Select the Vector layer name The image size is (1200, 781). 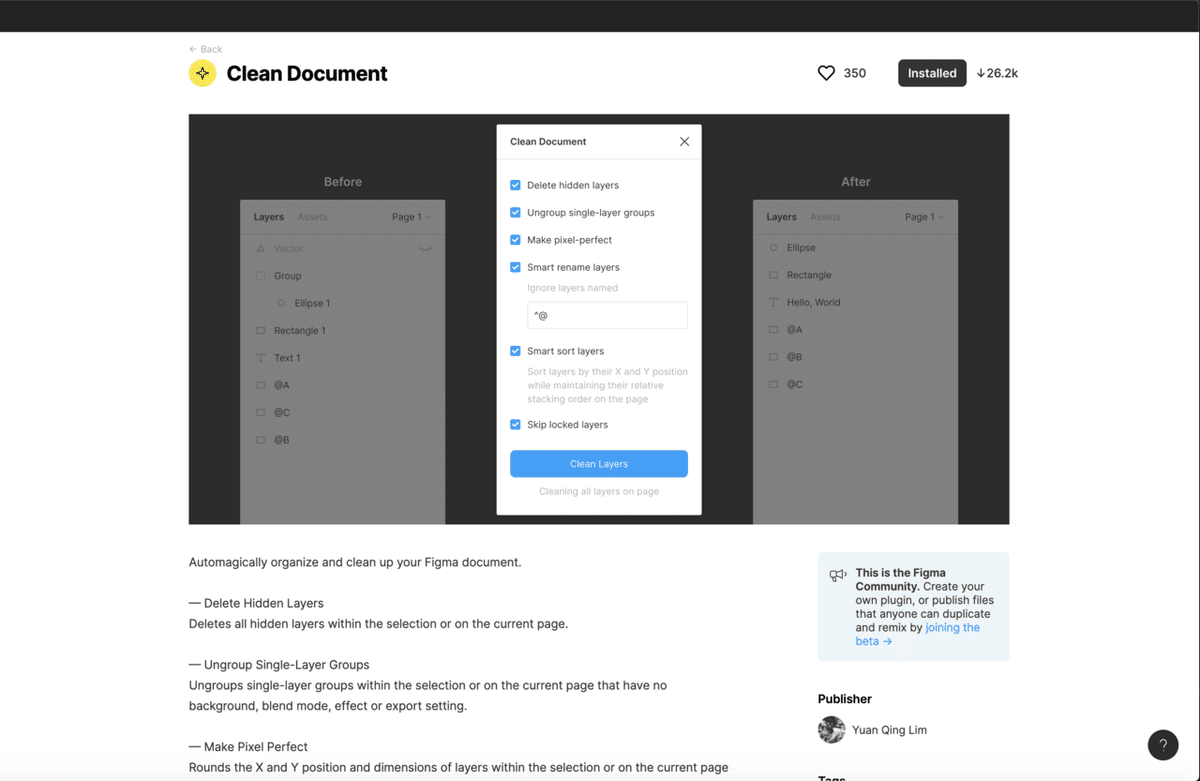[289, 248]
